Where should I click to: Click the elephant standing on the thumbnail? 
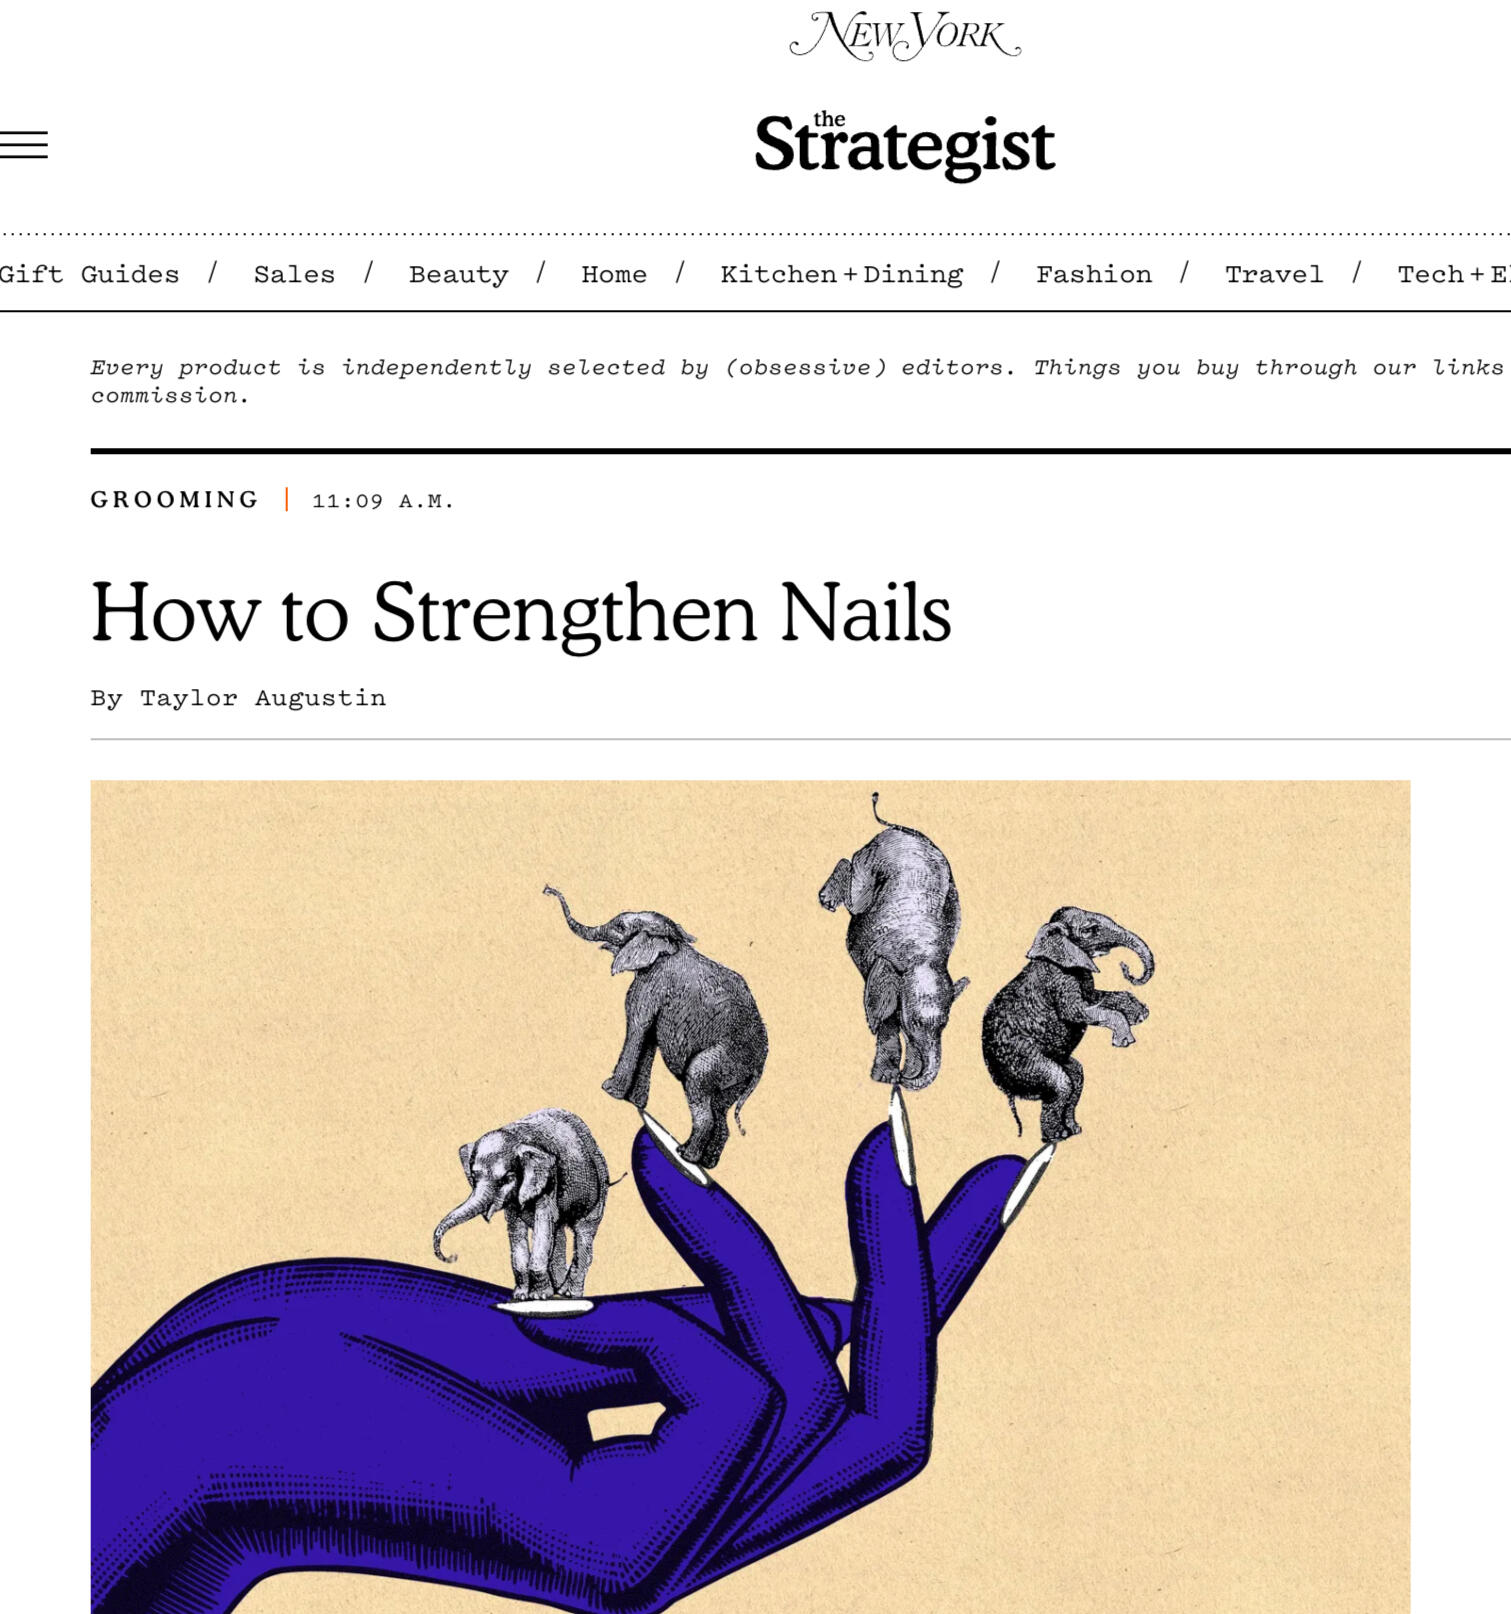coord(526,1208)
